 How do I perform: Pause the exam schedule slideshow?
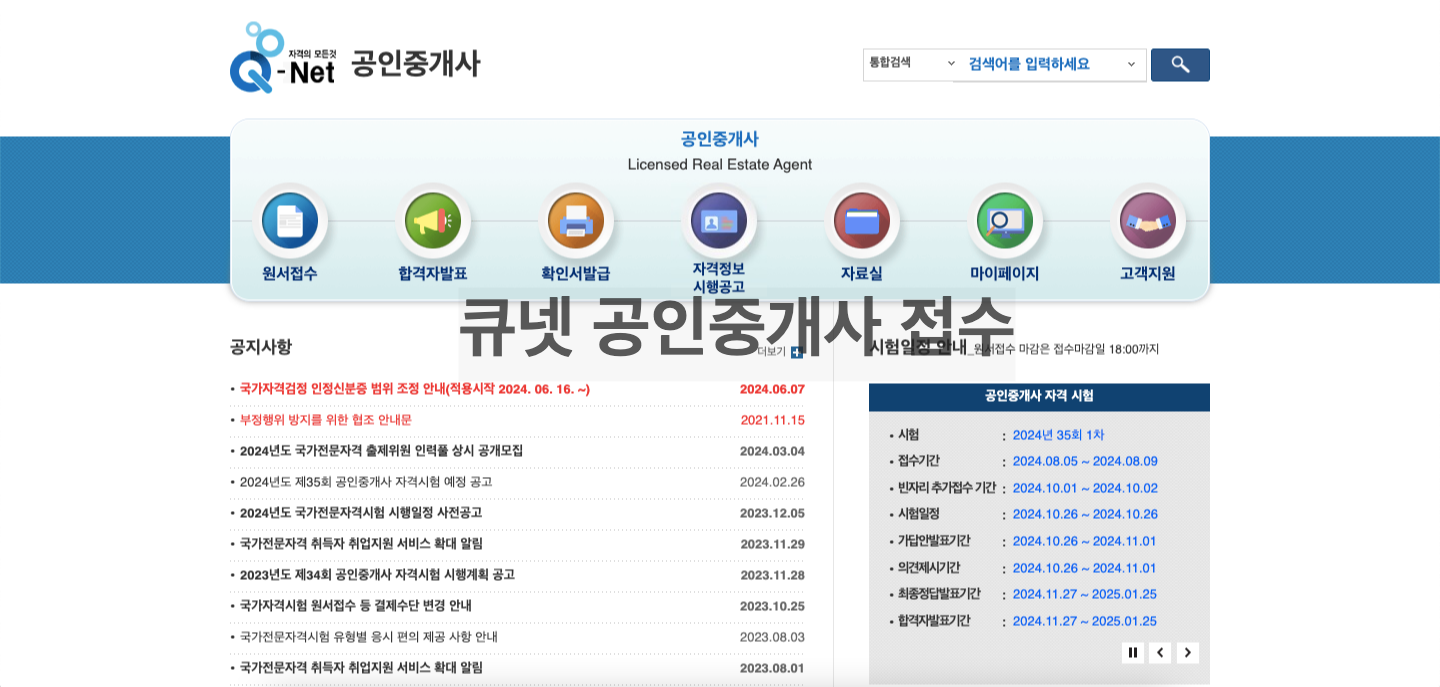click(x=1133, y=653)
